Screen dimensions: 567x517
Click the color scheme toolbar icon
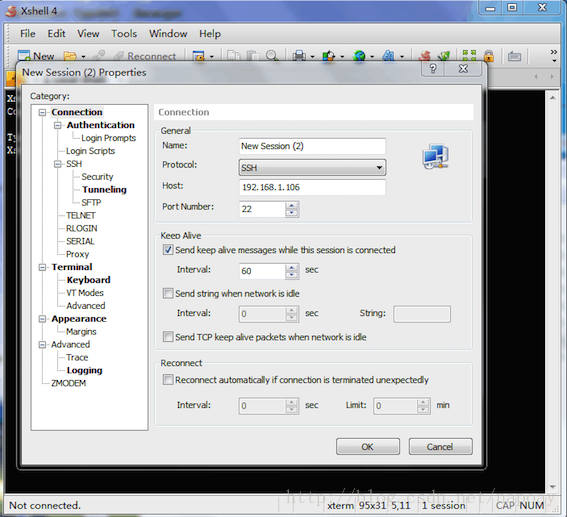click(329, 56)
